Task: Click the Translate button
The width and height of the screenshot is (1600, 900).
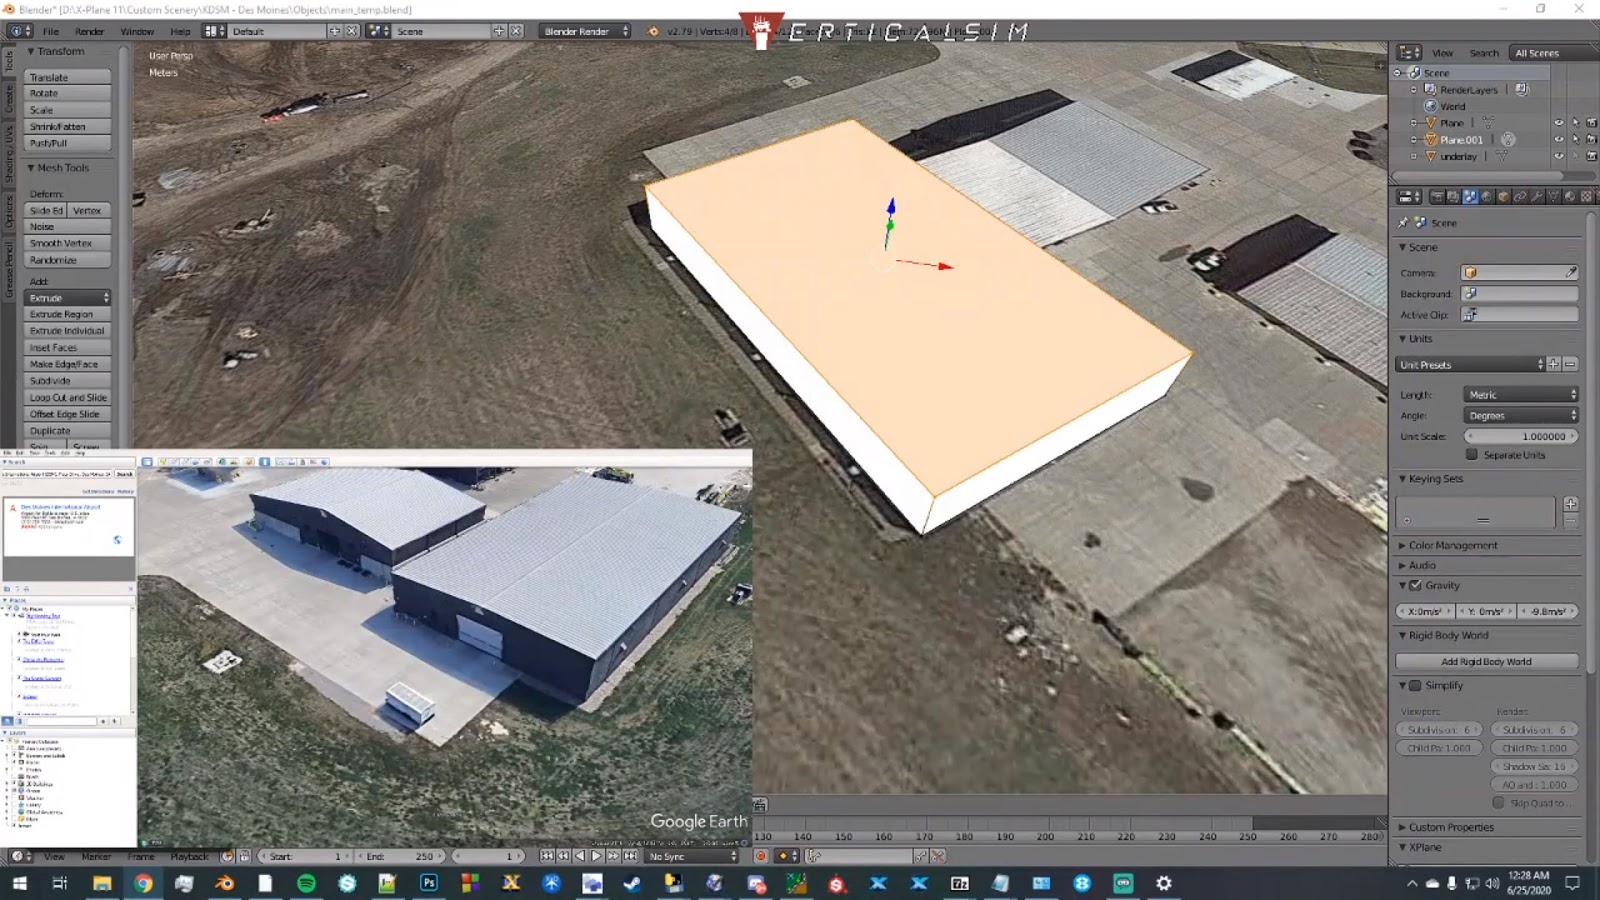Action: 67,77
